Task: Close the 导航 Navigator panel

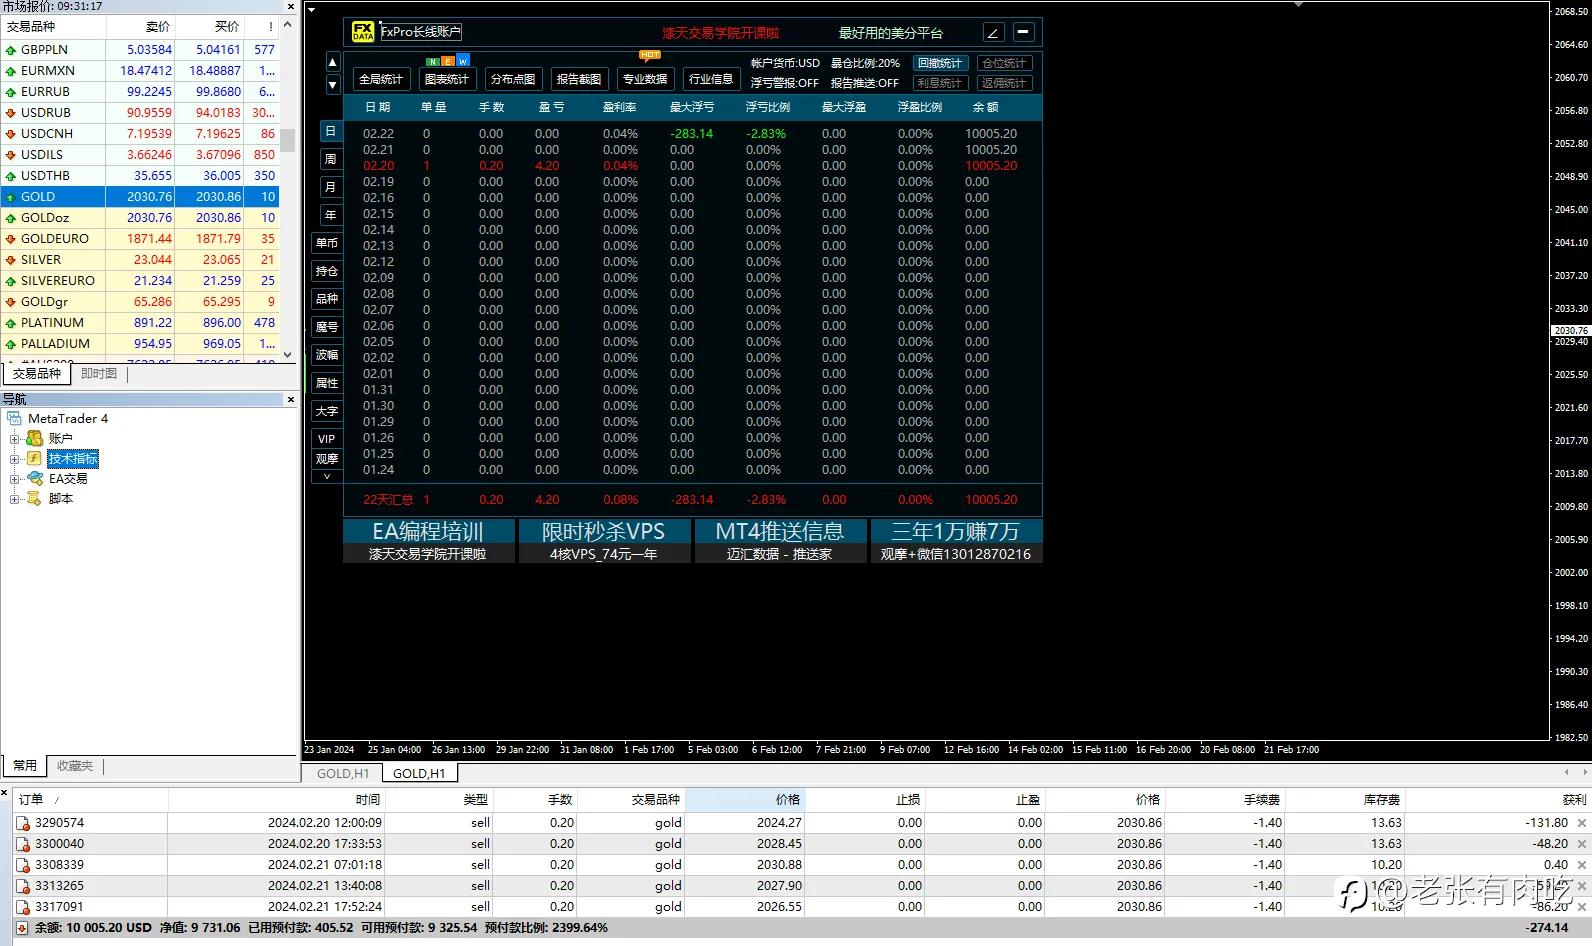Action: pos(291,399)
